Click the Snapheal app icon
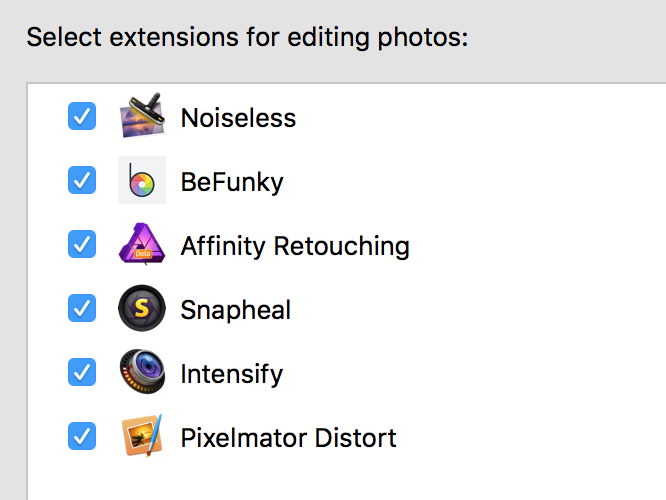 (142, 309)
